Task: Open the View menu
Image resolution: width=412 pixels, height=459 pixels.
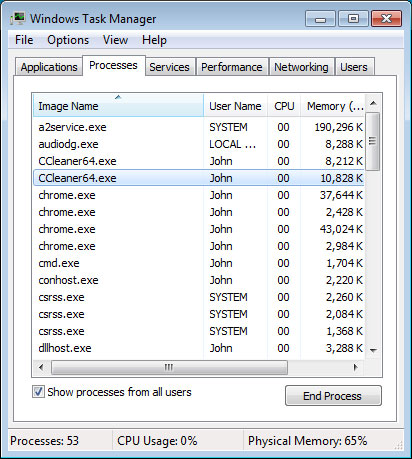Action: click(115, 40)
